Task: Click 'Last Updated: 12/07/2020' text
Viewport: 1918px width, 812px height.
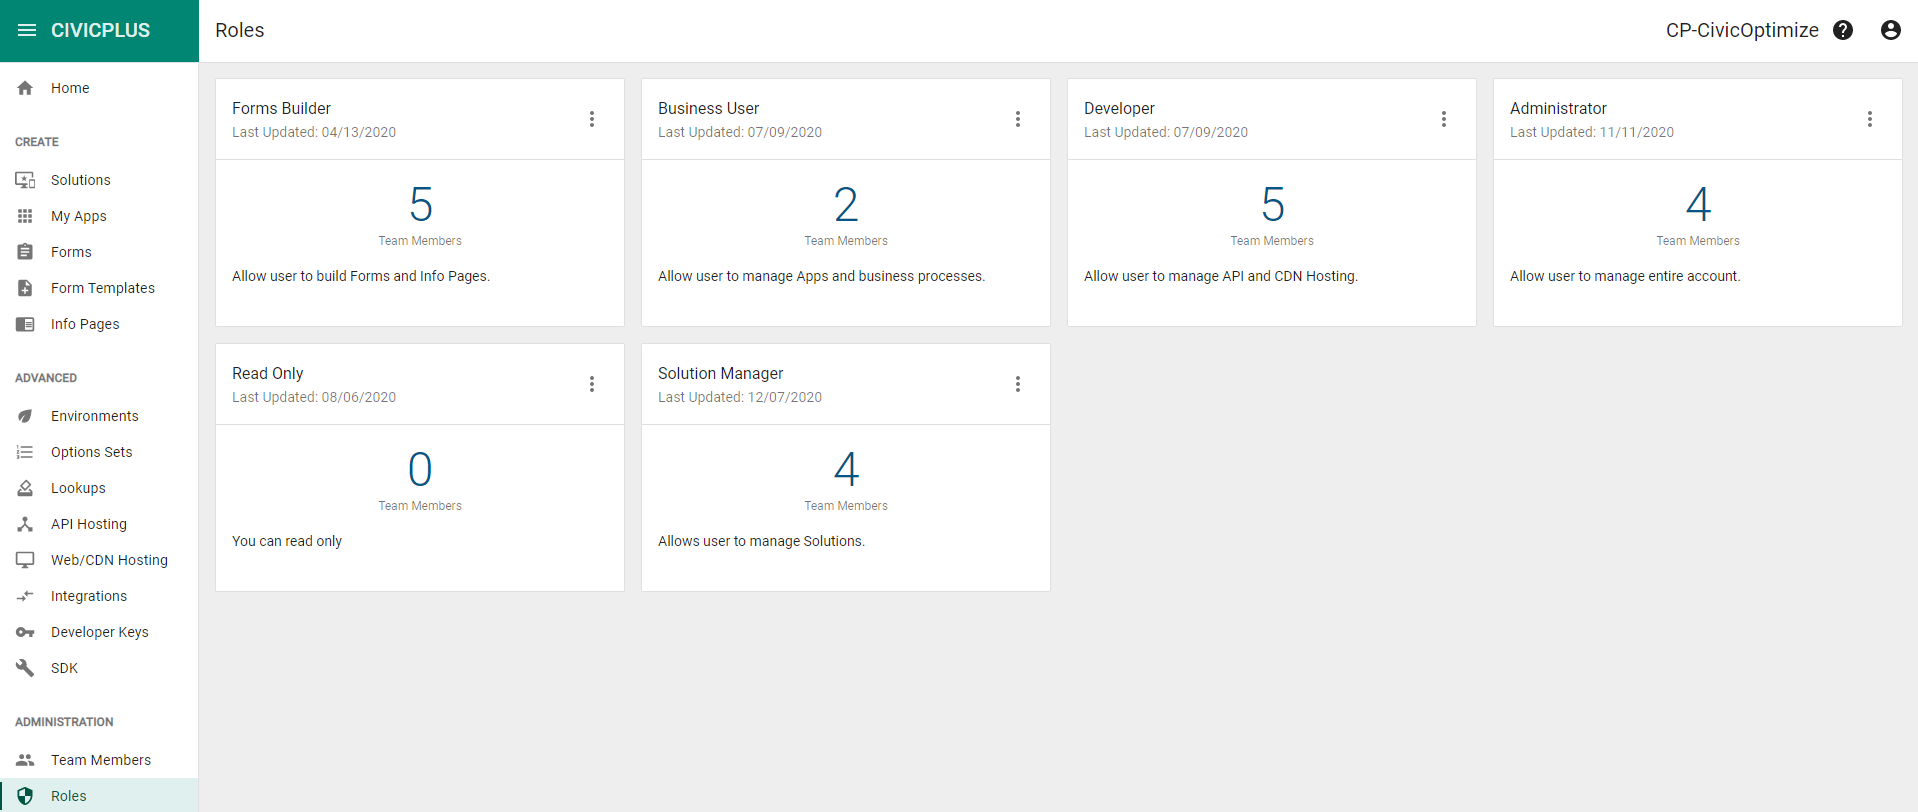Action: [x=740, y=397]
